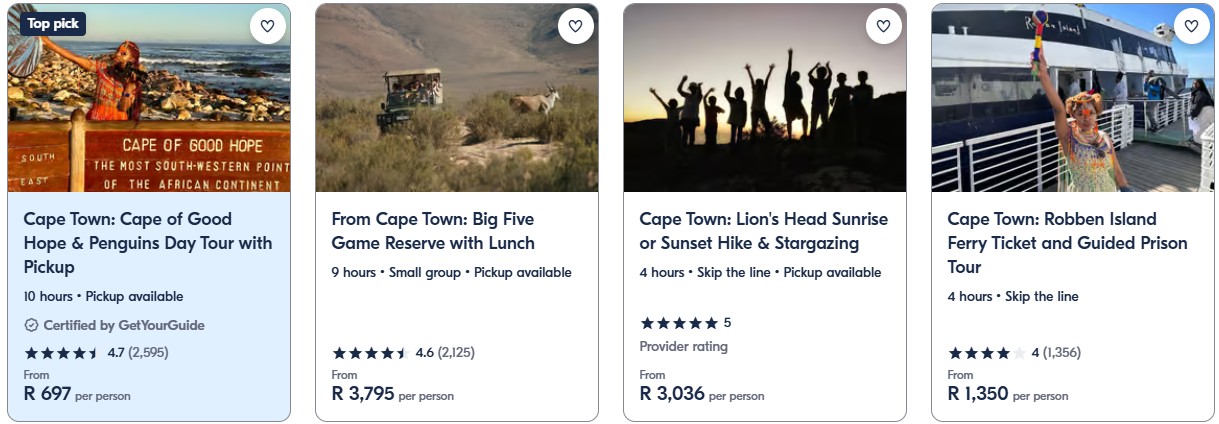Save Cape of Good Hope tour to wishlist

[x=267, y=26]
